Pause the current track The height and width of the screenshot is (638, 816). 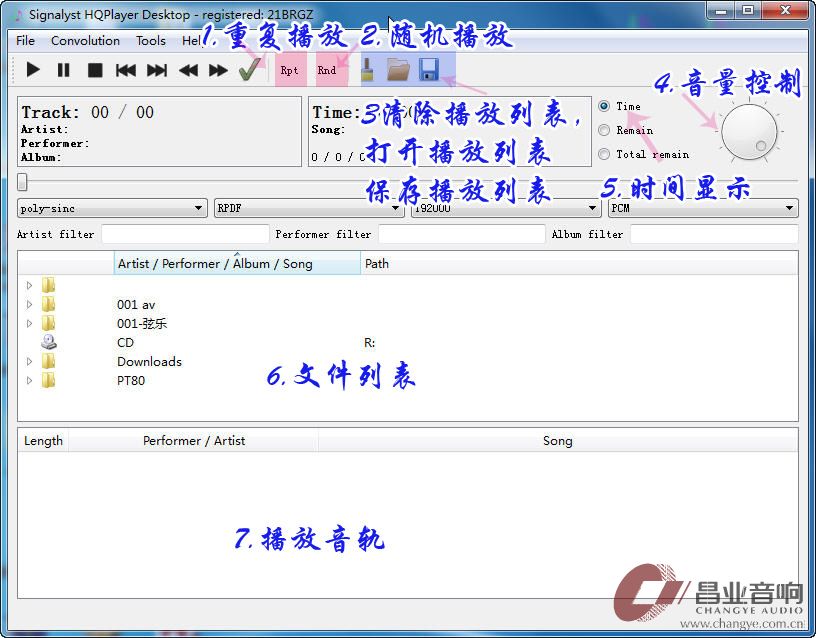[x=63, y=70]
